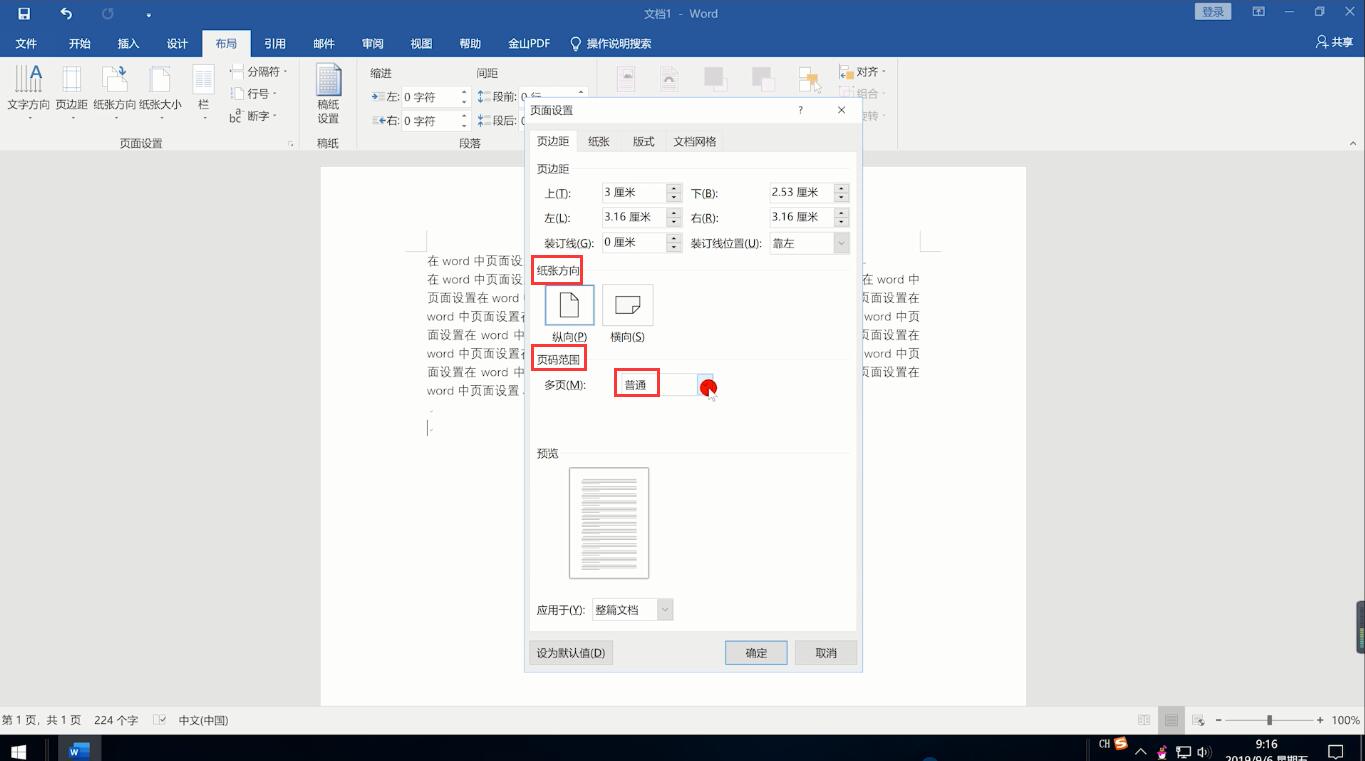Click the ribbon display options icon
1365x761 pixels.
(x=1258, y=13)
